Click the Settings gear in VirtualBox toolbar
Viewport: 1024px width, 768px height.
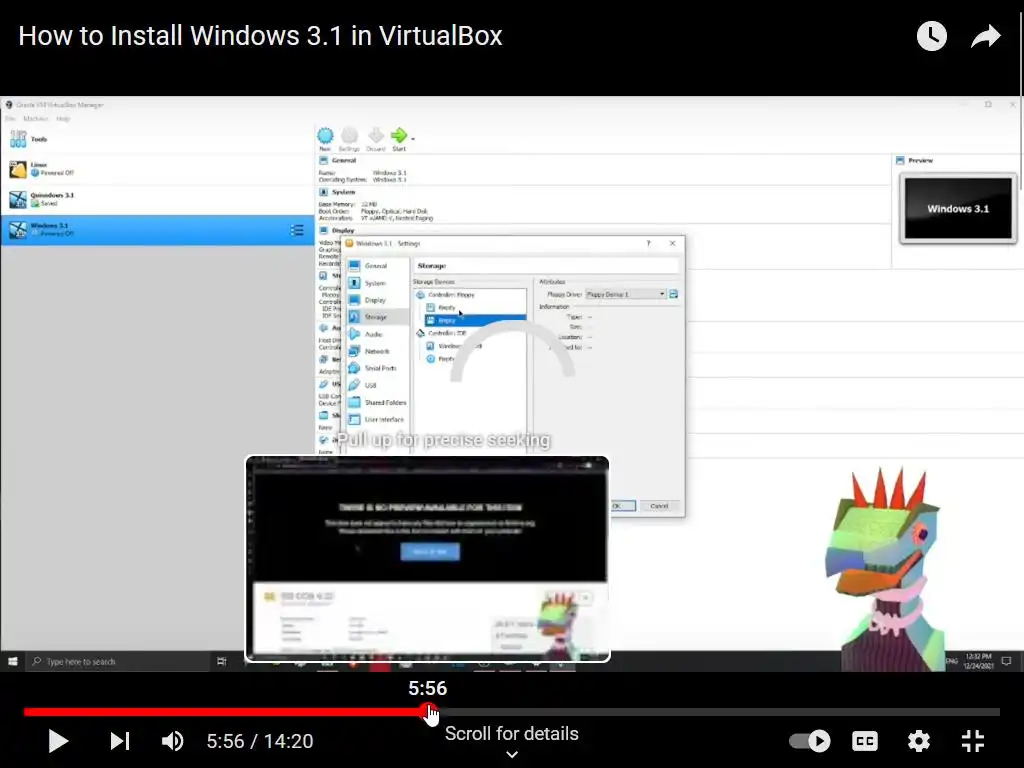[349, 139]
